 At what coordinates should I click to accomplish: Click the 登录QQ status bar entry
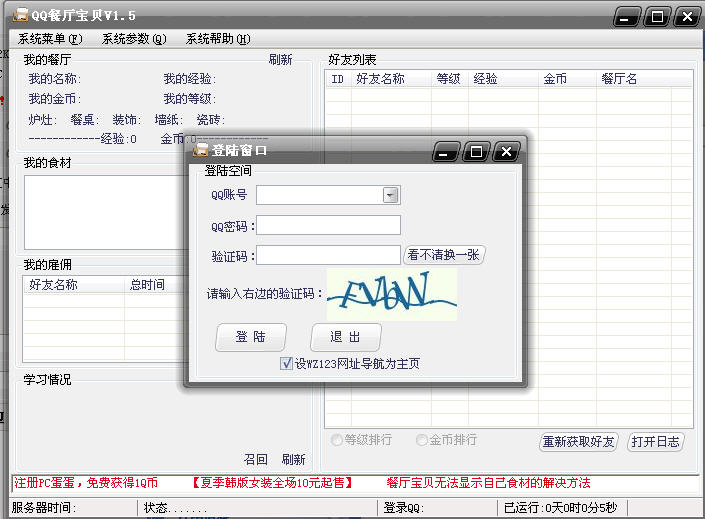(x=404, y=508)
